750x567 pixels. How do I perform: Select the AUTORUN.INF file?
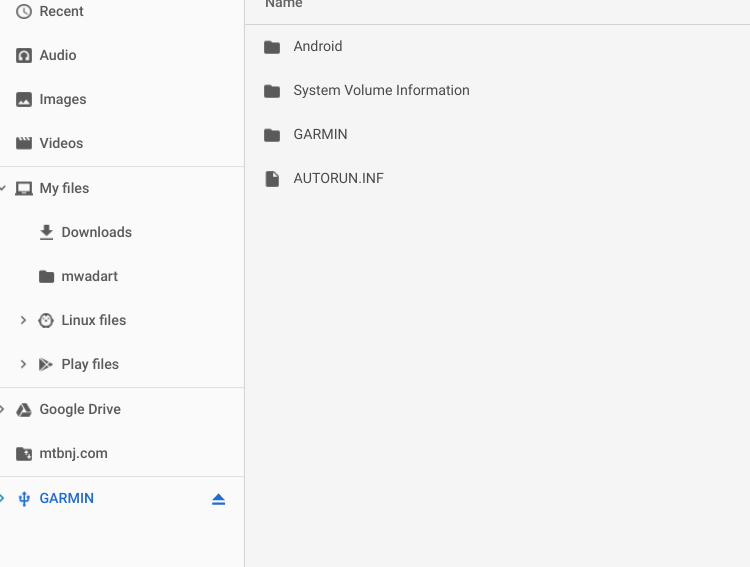pos(338,179)
